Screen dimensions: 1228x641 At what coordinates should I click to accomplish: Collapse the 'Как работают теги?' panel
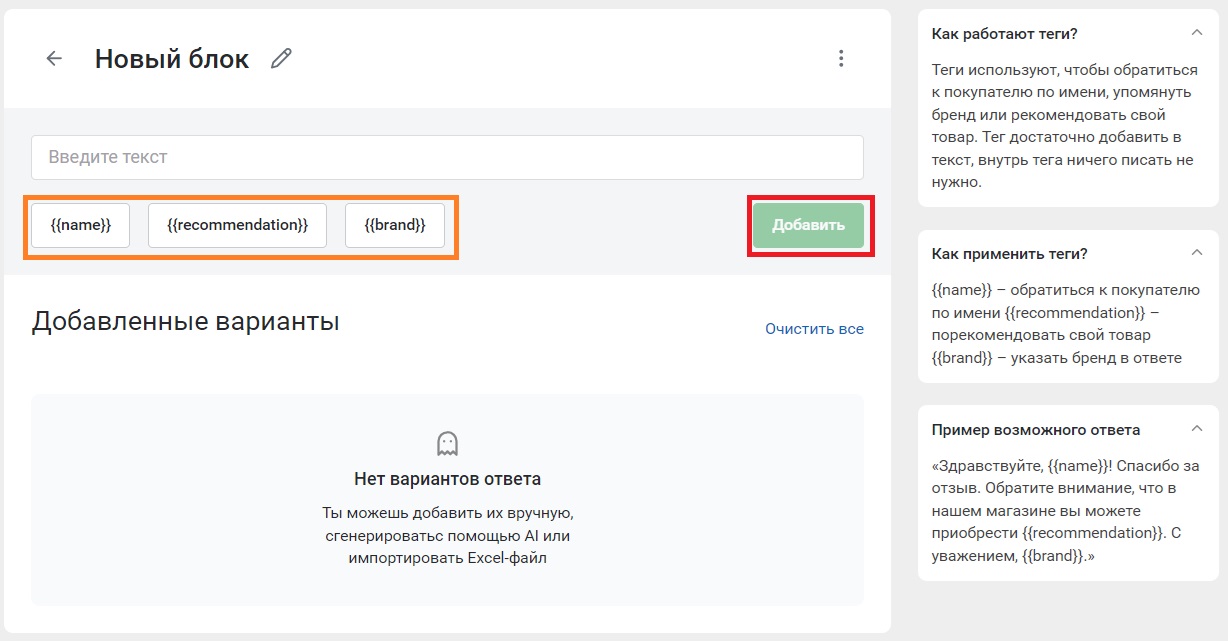coord(1196,33)
